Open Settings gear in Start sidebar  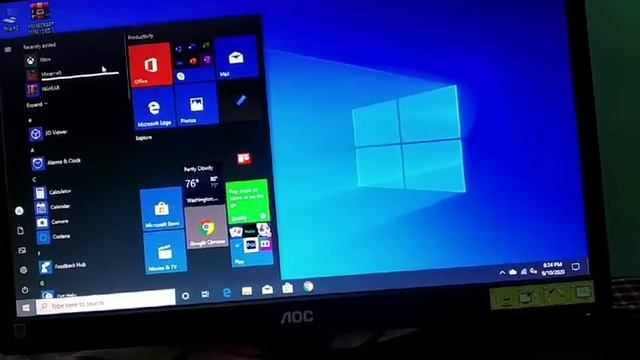click(24, 270)
